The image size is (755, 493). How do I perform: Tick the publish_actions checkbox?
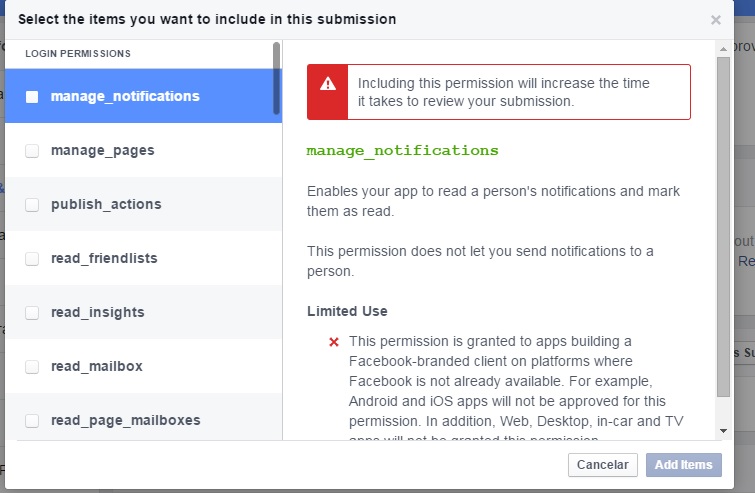point(32,205)
